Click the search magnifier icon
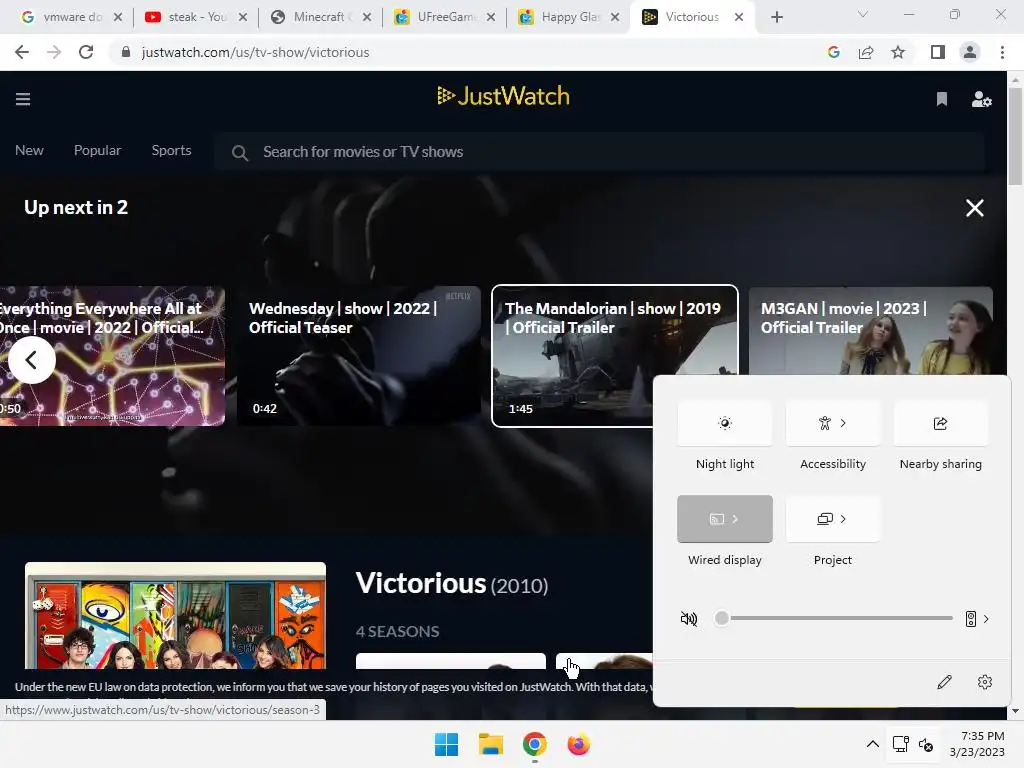 [x=240, y=153]
